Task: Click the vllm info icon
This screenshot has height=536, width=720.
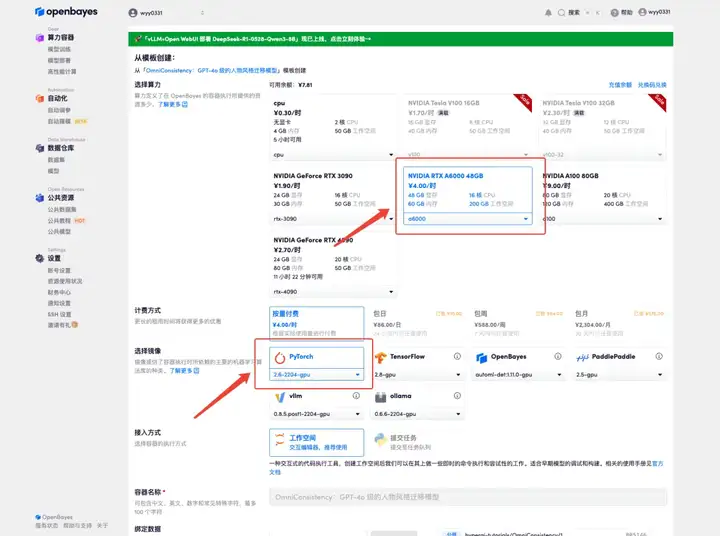Action: pyautogui.click(x=356, y=395)
